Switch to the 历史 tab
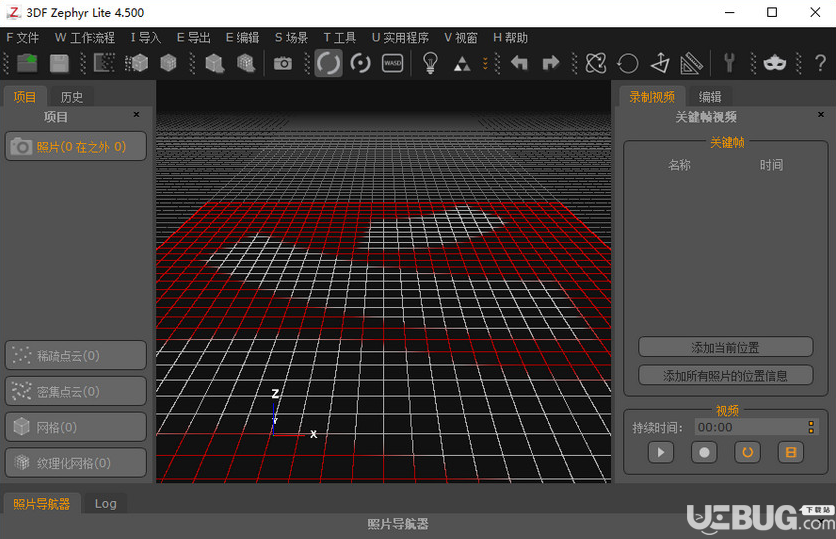The height and width of the screenshot is (539, 836). (x=71, y=97)
